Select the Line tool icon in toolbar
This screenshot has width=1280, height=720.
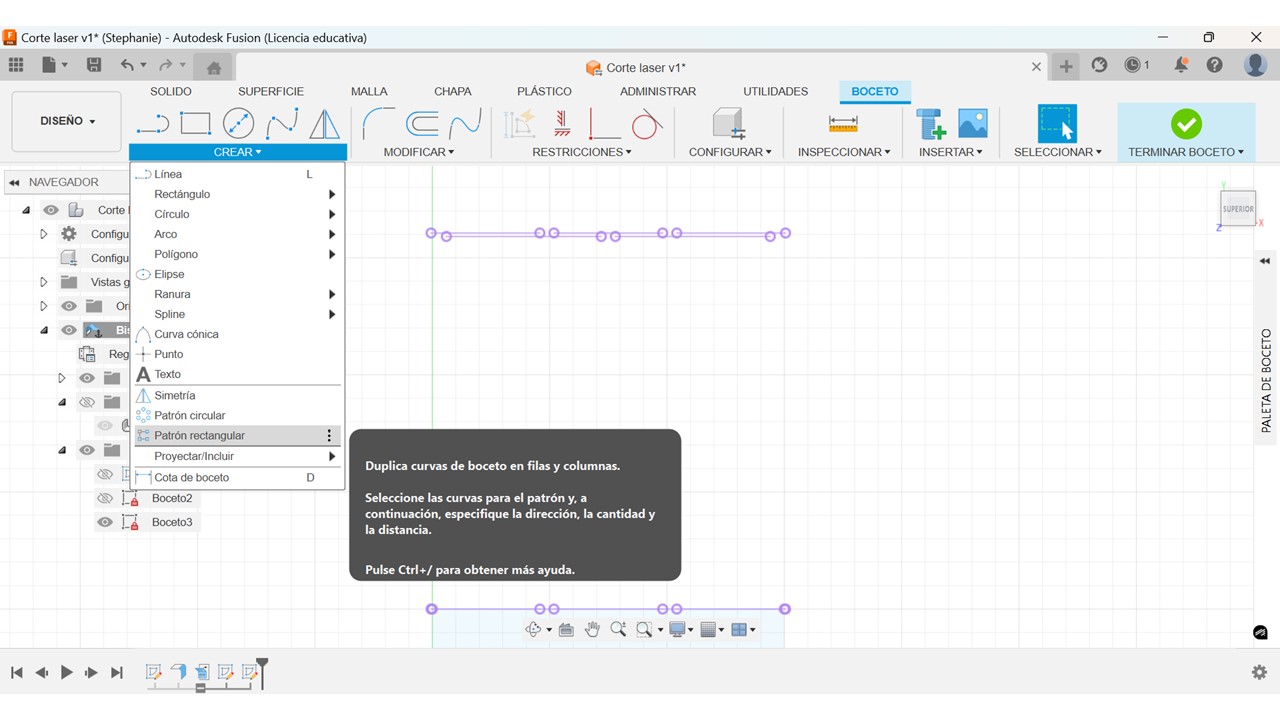pos(152,124)
